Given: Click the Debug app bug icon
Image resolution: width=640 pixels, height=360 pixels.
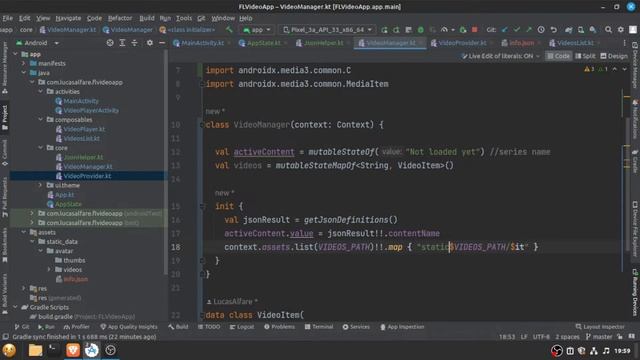Looking at the screenshot, I should [x=420, y=30].
